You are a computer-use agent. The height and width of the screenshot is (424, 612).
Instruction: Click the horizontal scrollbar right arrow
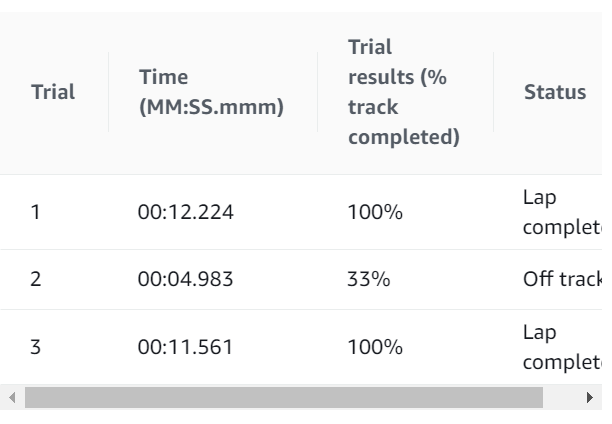(590, 398)
